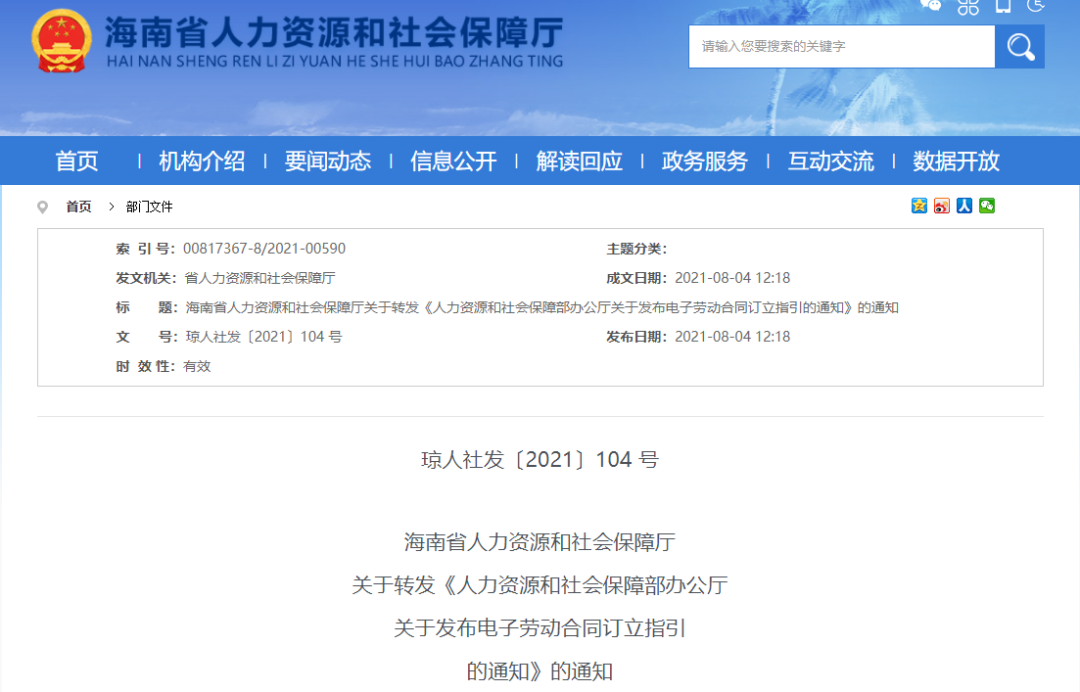The width and height of the screenshot is (1080, 692).
Task: Navigate to 解读回应 section
Action: tap(579, 161)
